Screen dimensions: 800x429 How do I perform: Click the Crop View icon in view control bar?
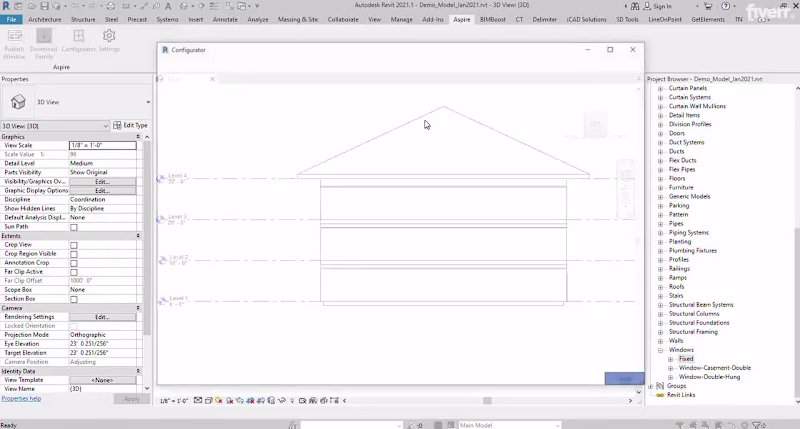click(x=251, y=400)
